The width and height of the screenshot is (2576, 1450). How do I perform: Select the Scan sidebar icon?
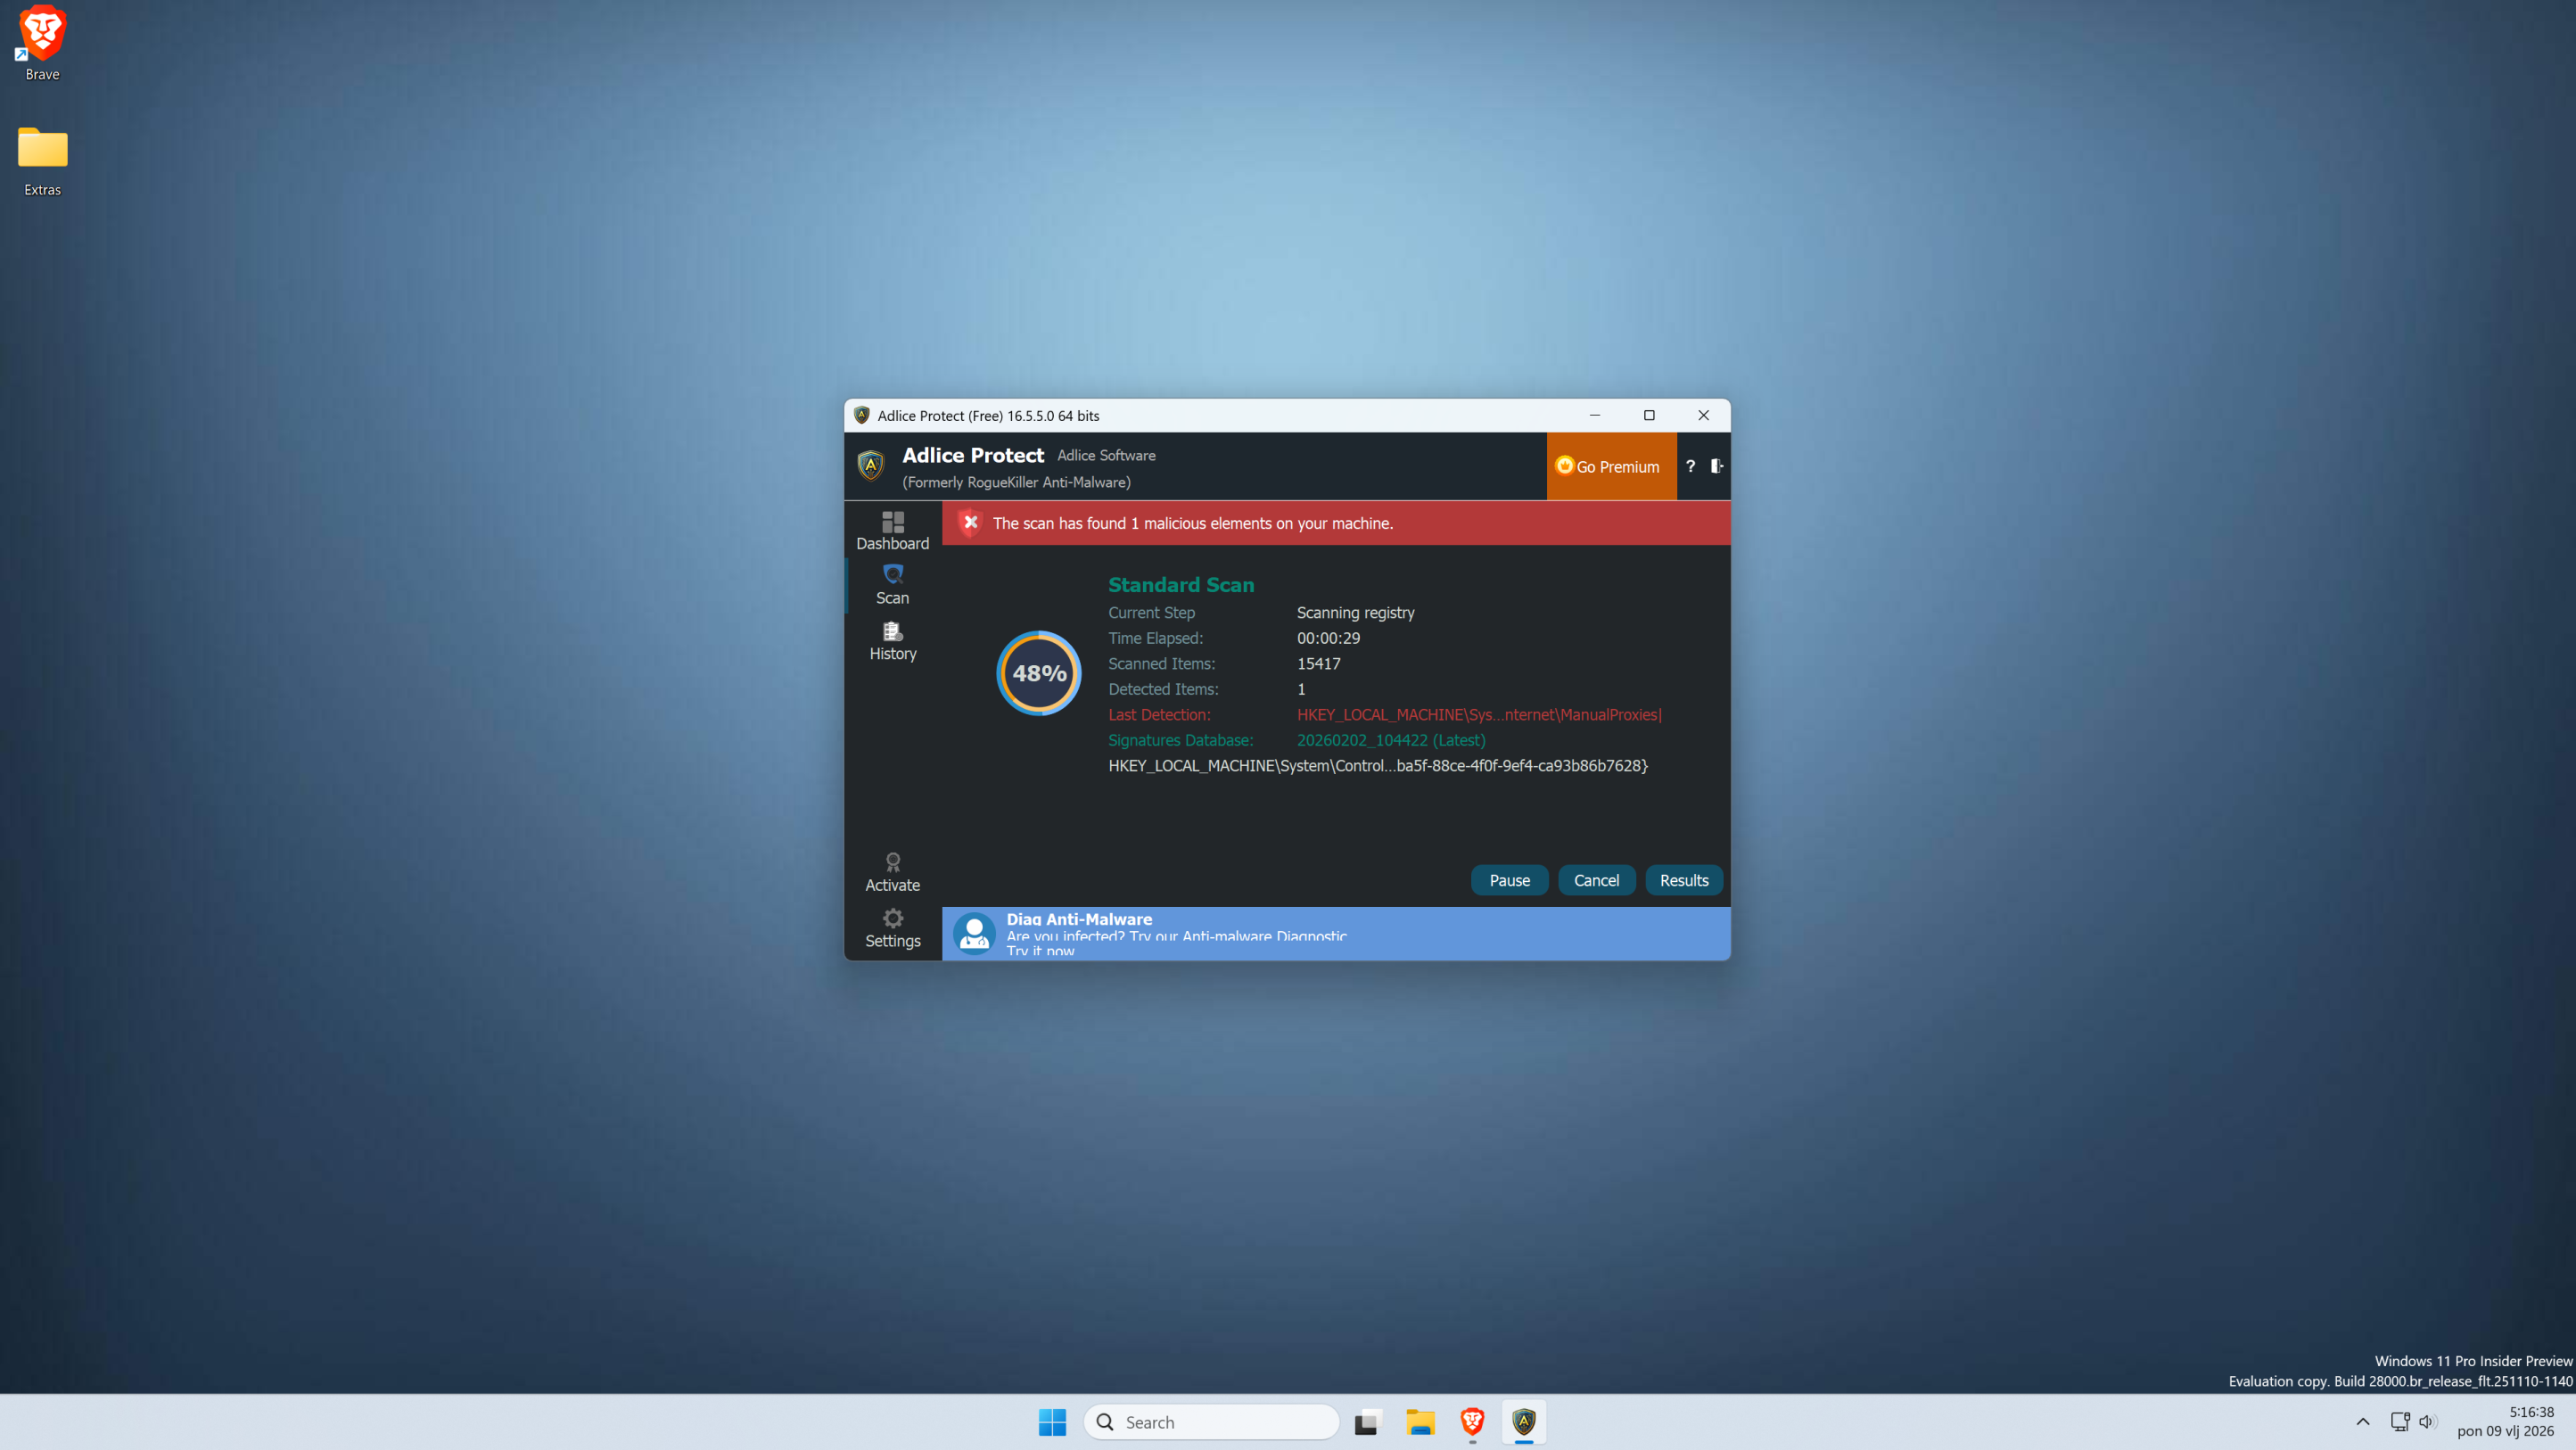pos(892,584)
